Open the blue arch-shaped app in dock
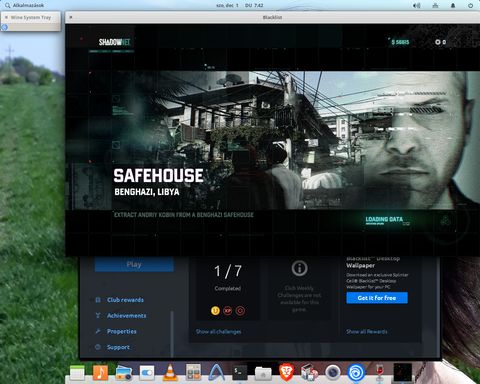480x384 pixels. point(216,373)
